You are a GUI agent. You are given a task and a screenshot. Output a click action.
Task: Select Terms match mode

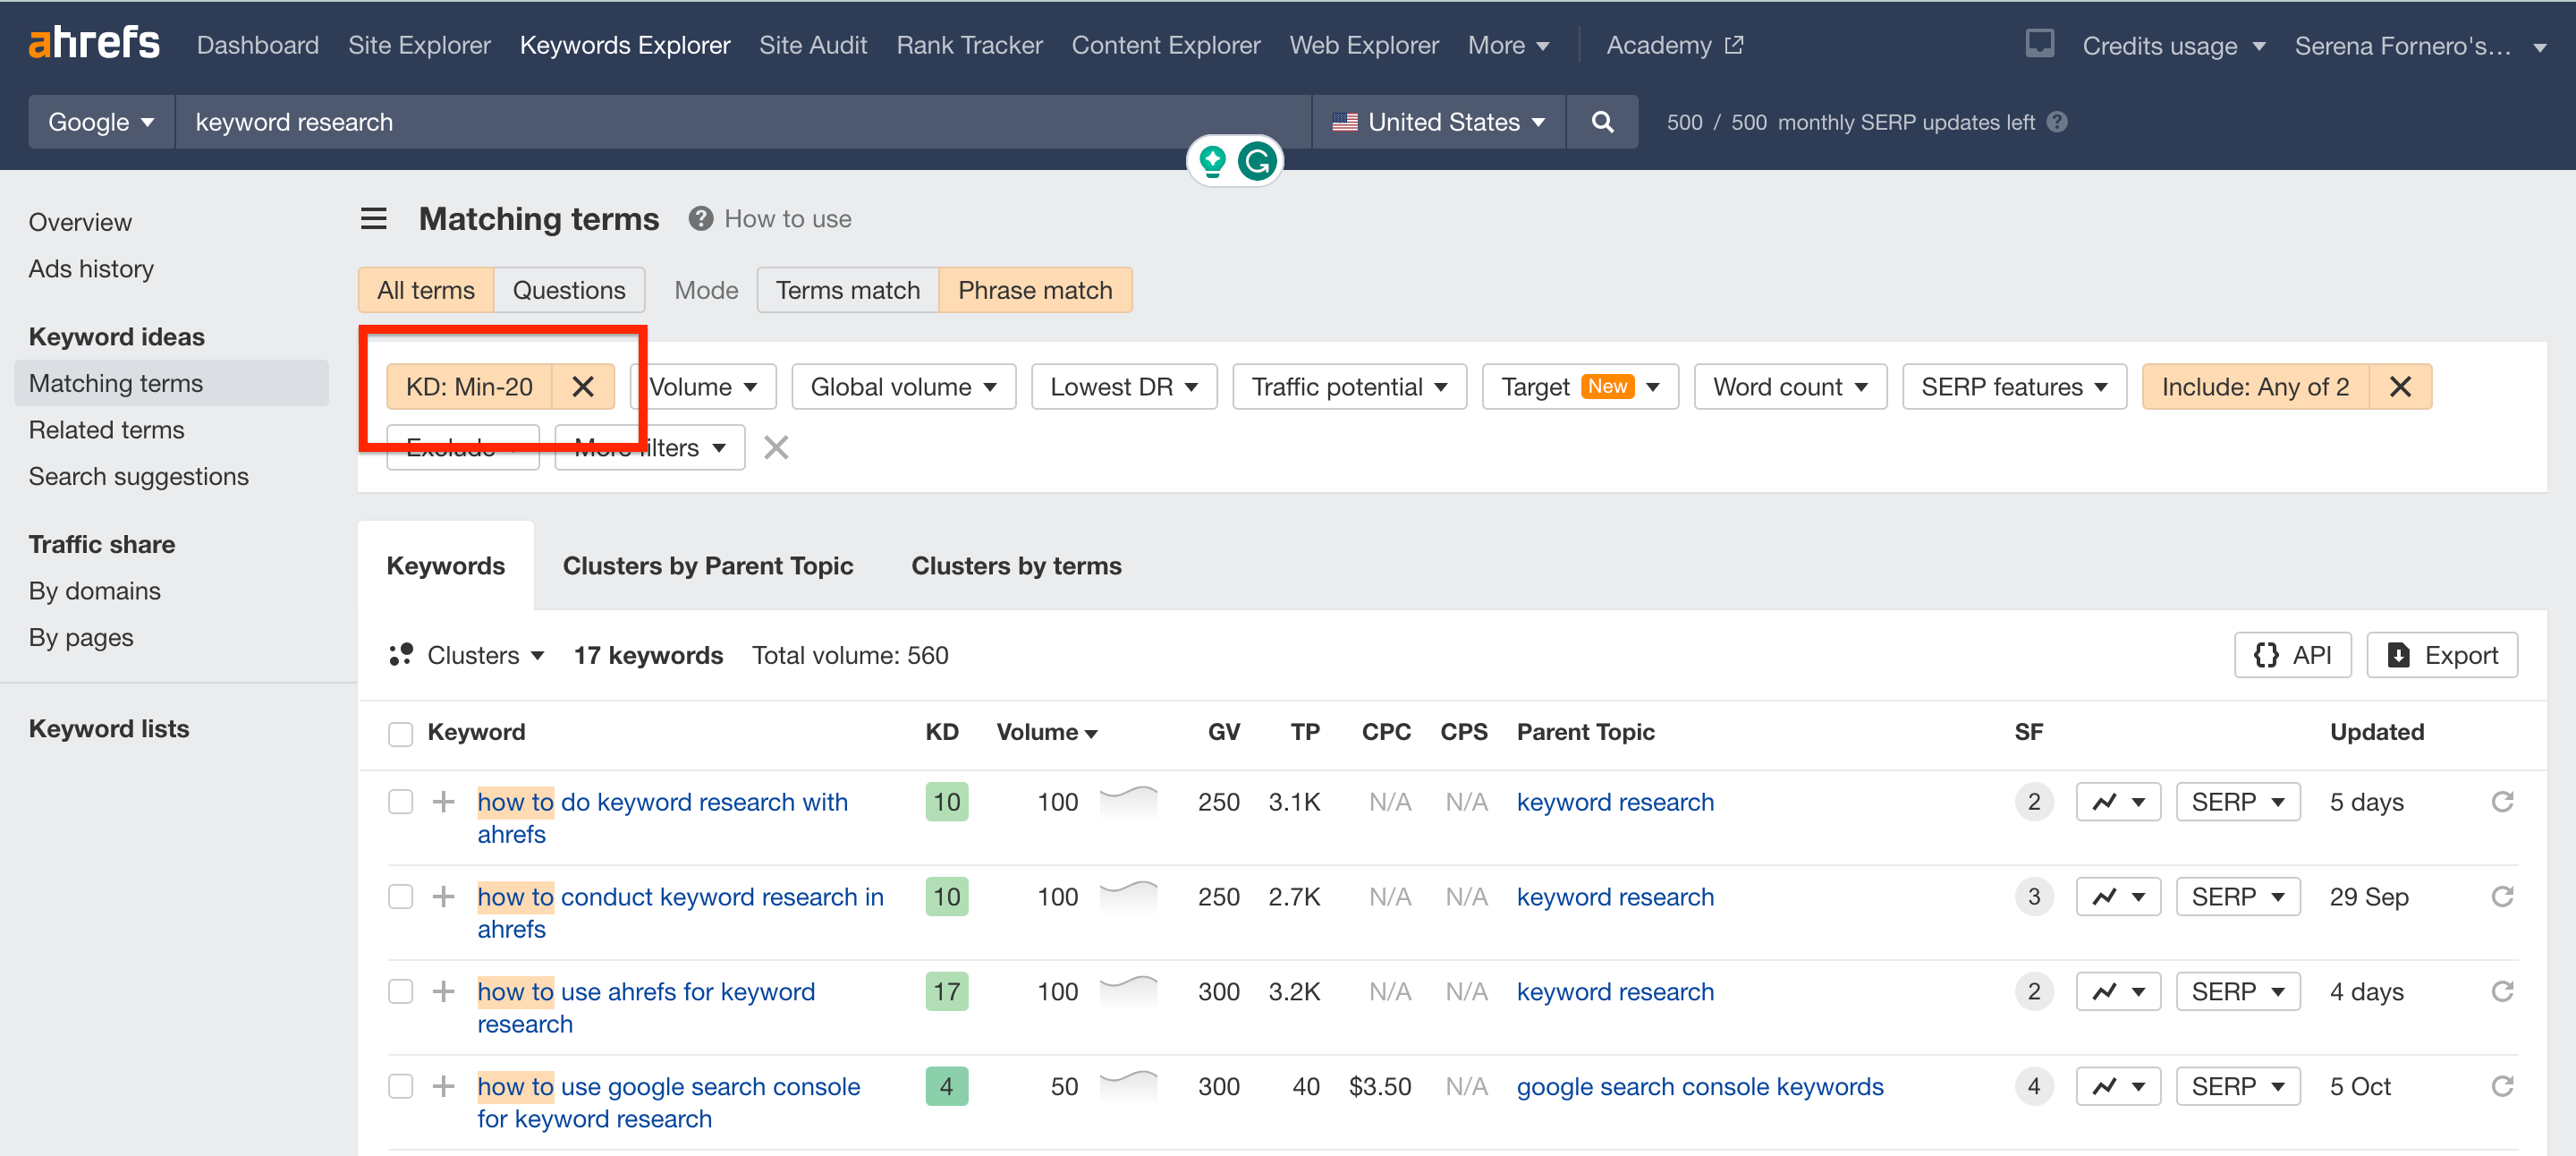848,290
